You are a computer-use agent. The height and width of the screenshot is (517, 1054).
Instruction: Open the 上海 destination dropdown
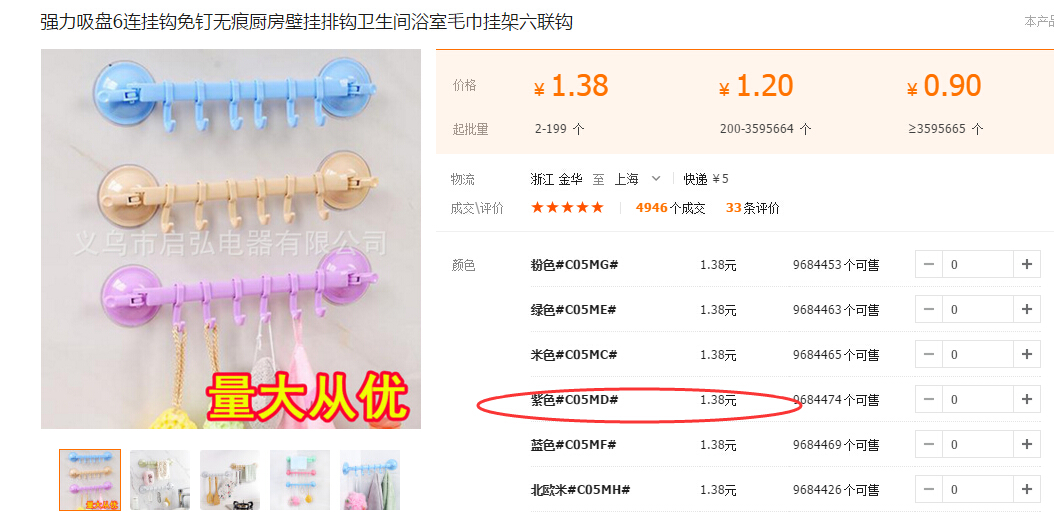click(x=637, y=179)
